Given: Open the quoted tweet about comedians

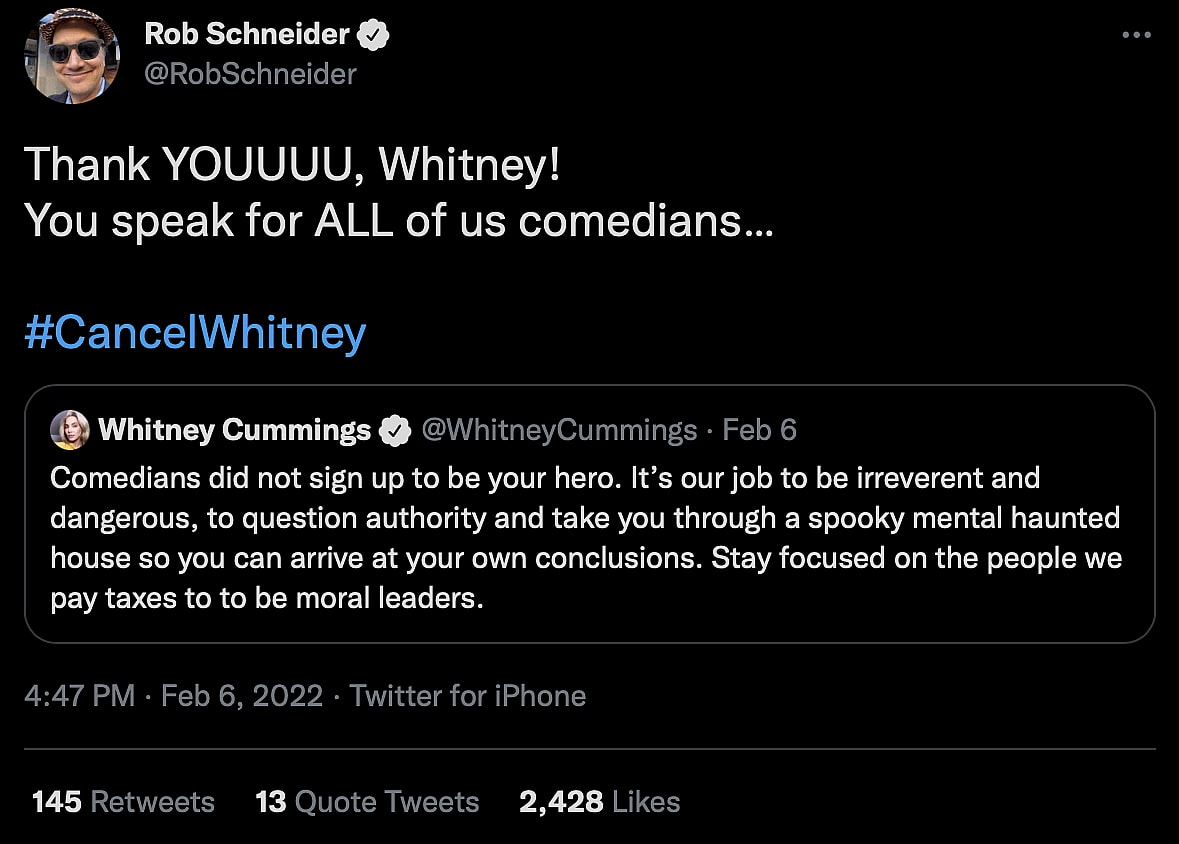Looking at the screenshot, I should tap(588, 540).
